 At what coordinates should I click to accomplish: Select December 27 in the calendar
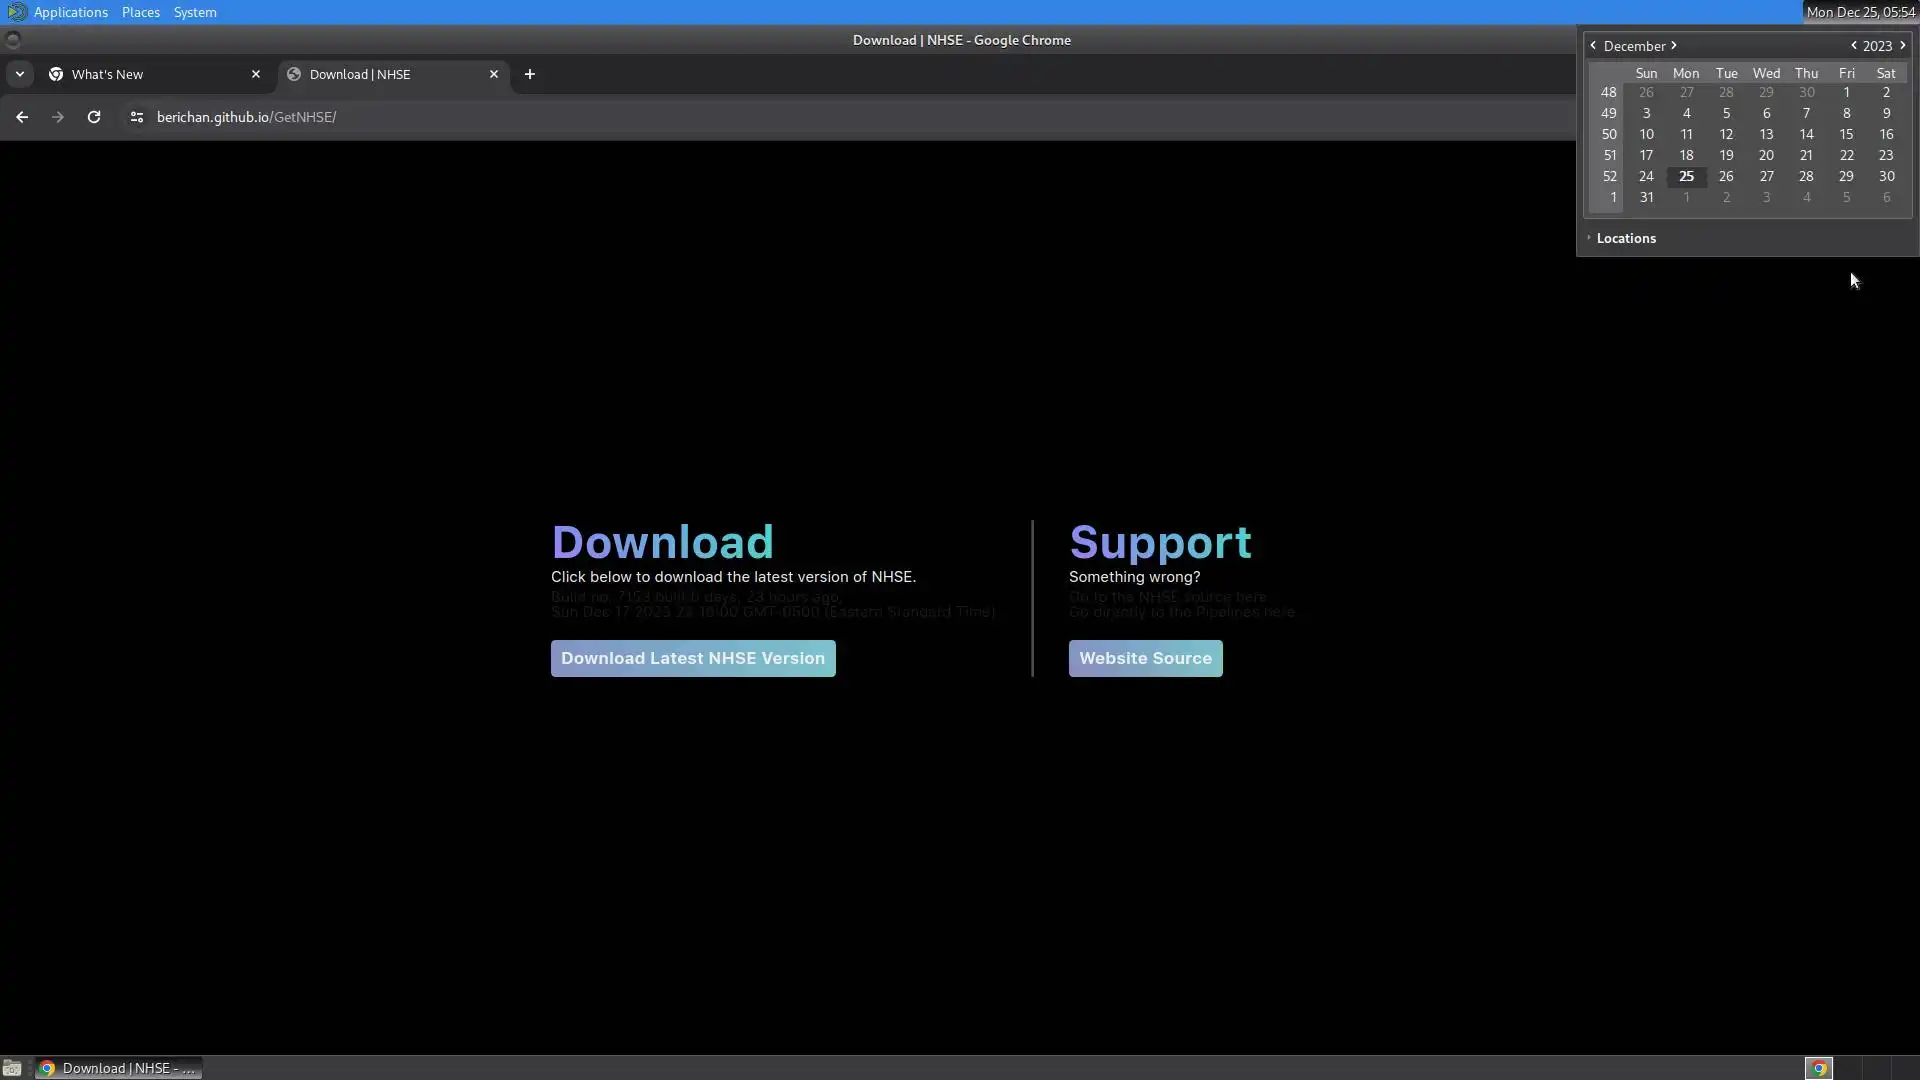pyautogui.click(x=1766, y=176)
